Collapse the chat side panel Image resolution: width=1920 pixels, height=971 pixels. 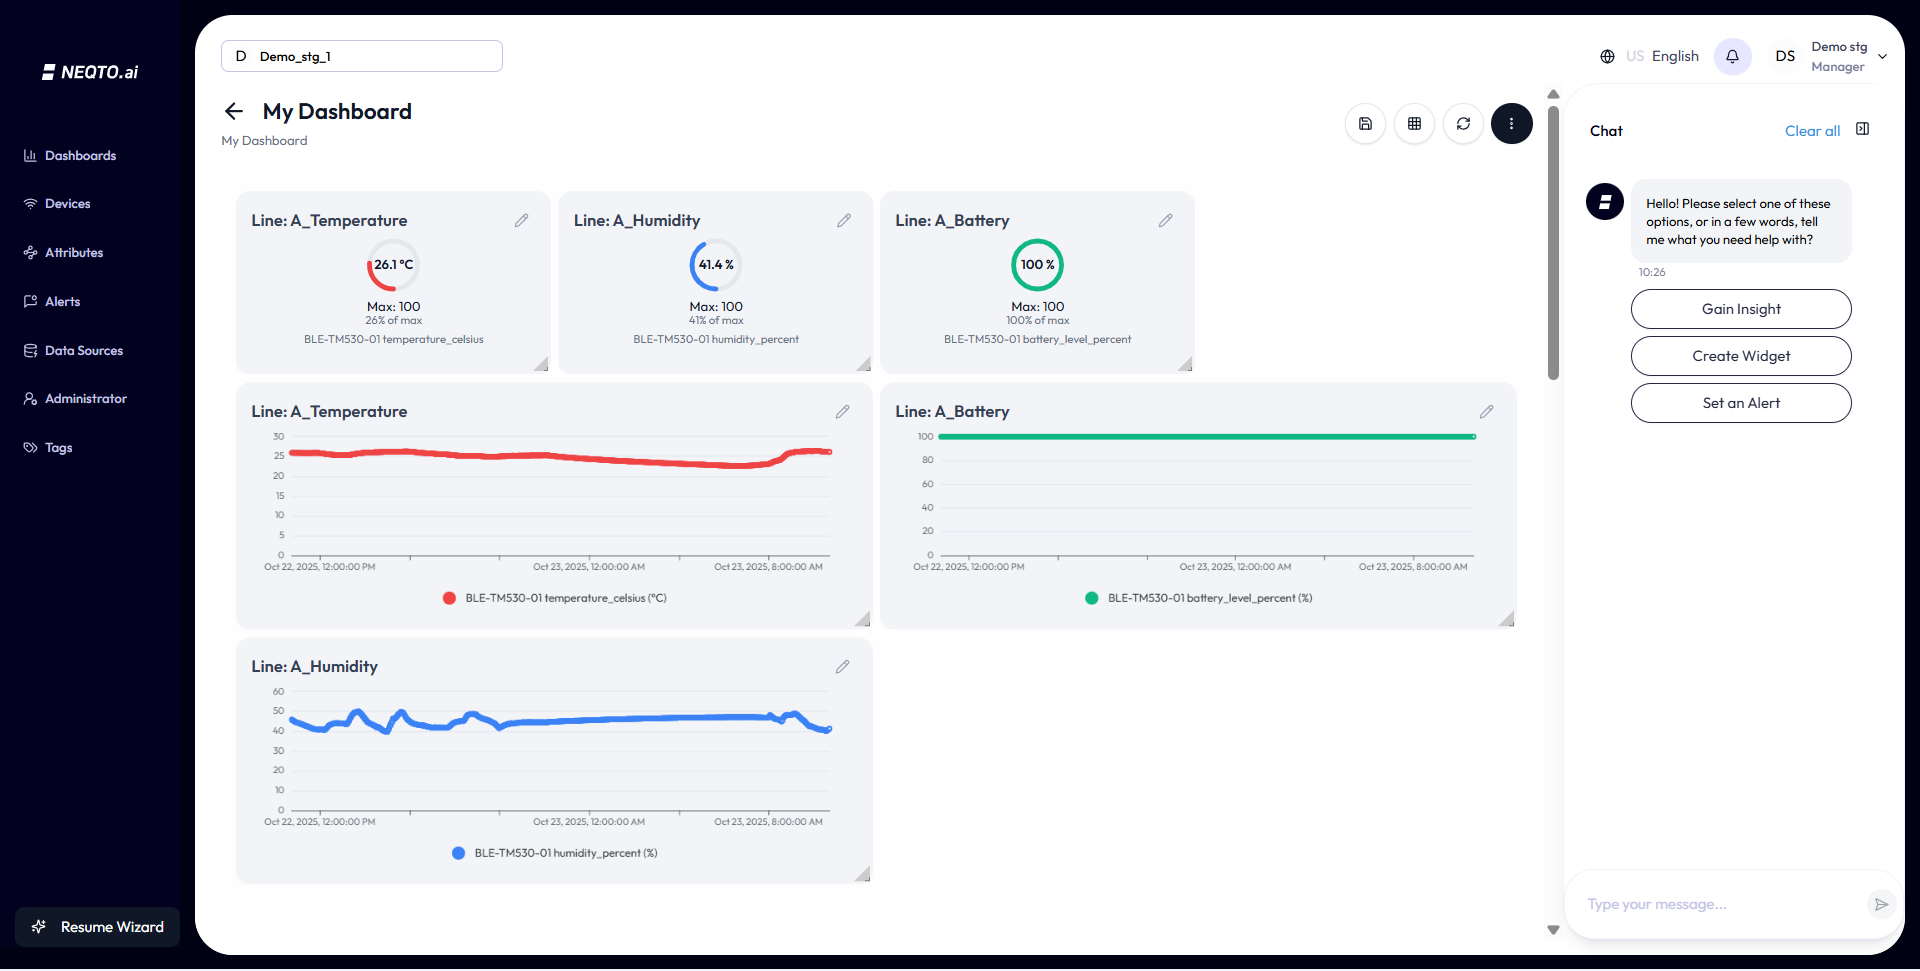(x=1862, y=129)
